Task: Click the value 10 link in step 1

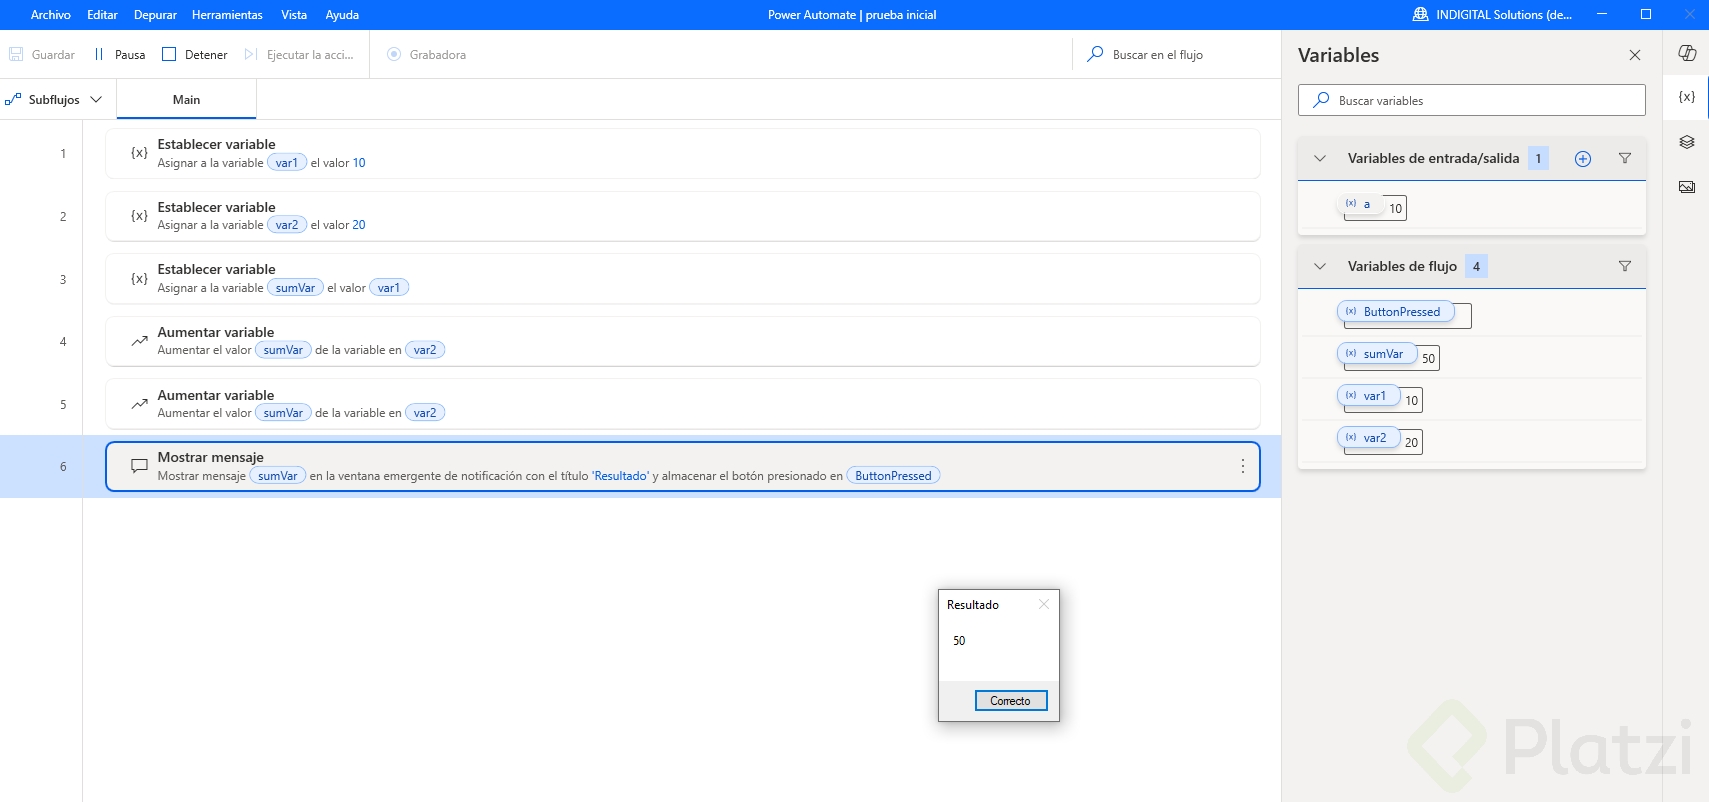Action: pos(359,163)
